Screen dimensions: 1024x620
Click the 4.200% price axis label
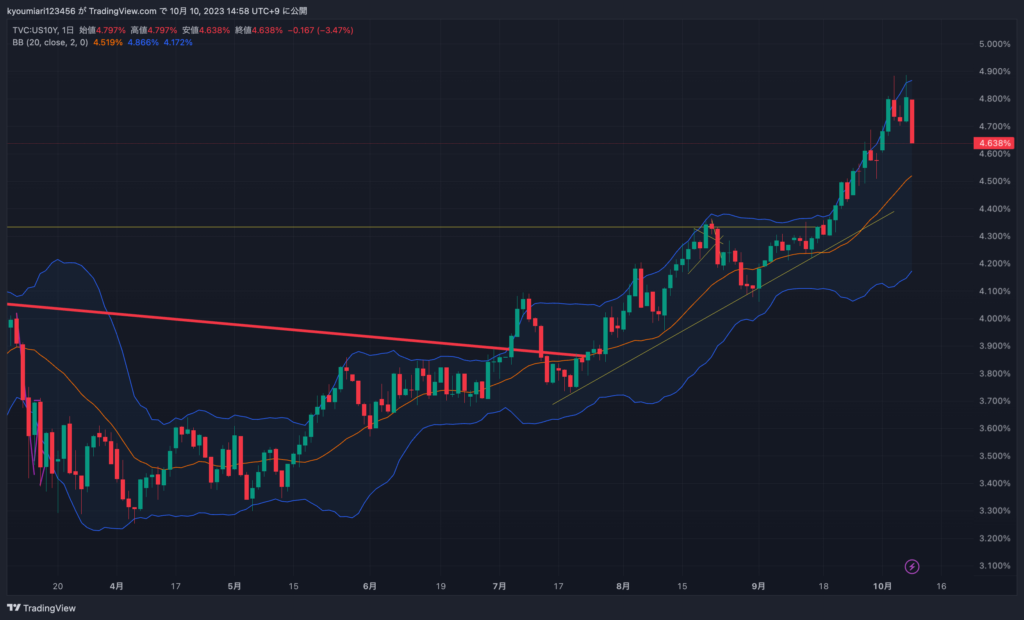[x=995, y=264]
